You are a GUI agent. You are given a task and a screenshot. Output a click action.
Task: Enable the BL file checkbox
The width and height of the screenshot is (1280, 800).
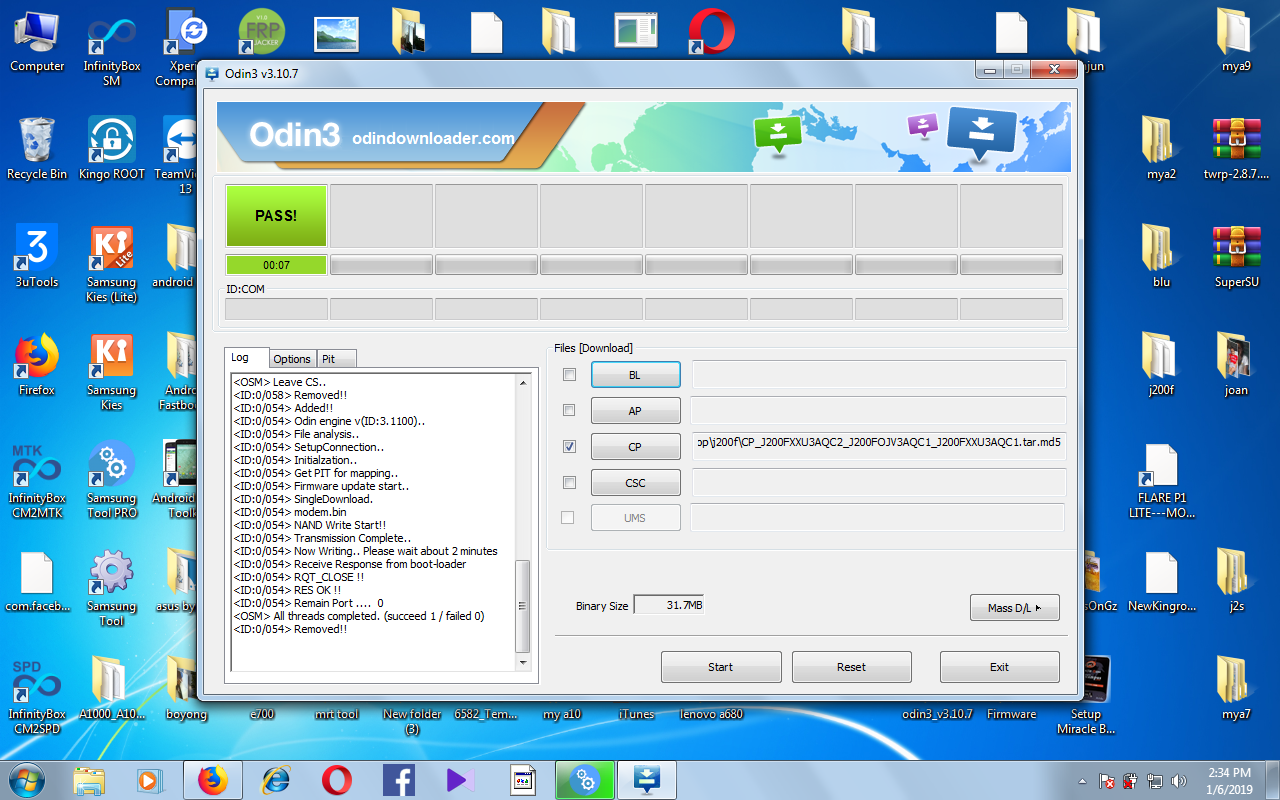[x=569, y=375]
